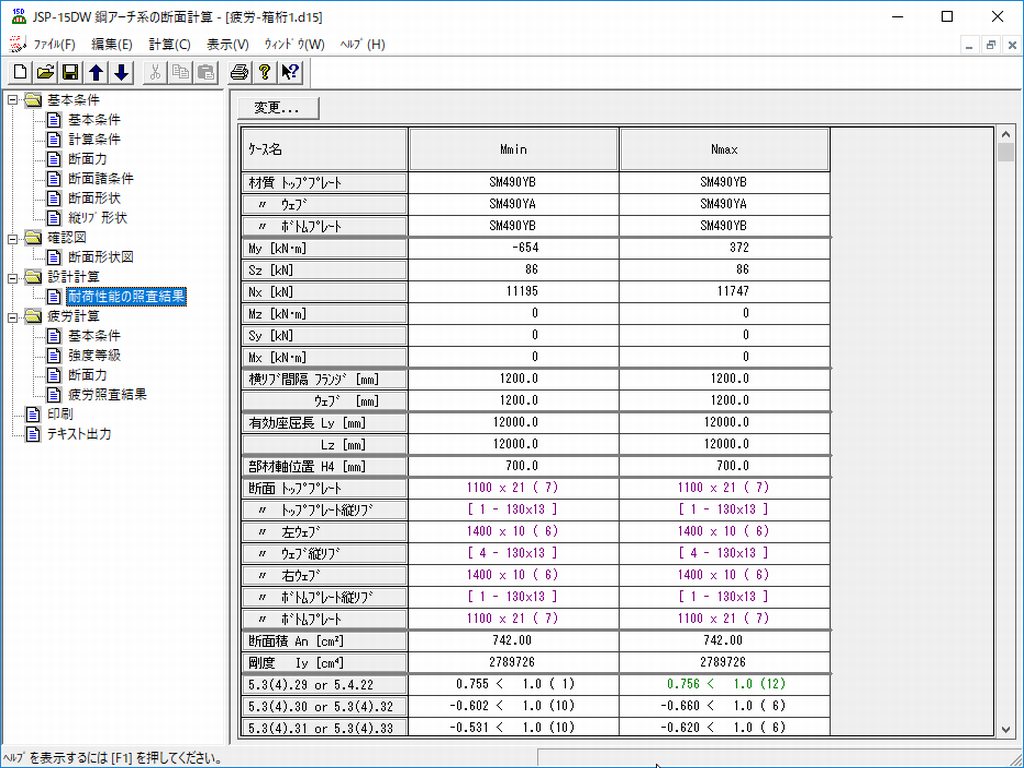Collapse the 設計計算 tree folder
This screenshot has width=1024, height=768.
coord(12,277)
